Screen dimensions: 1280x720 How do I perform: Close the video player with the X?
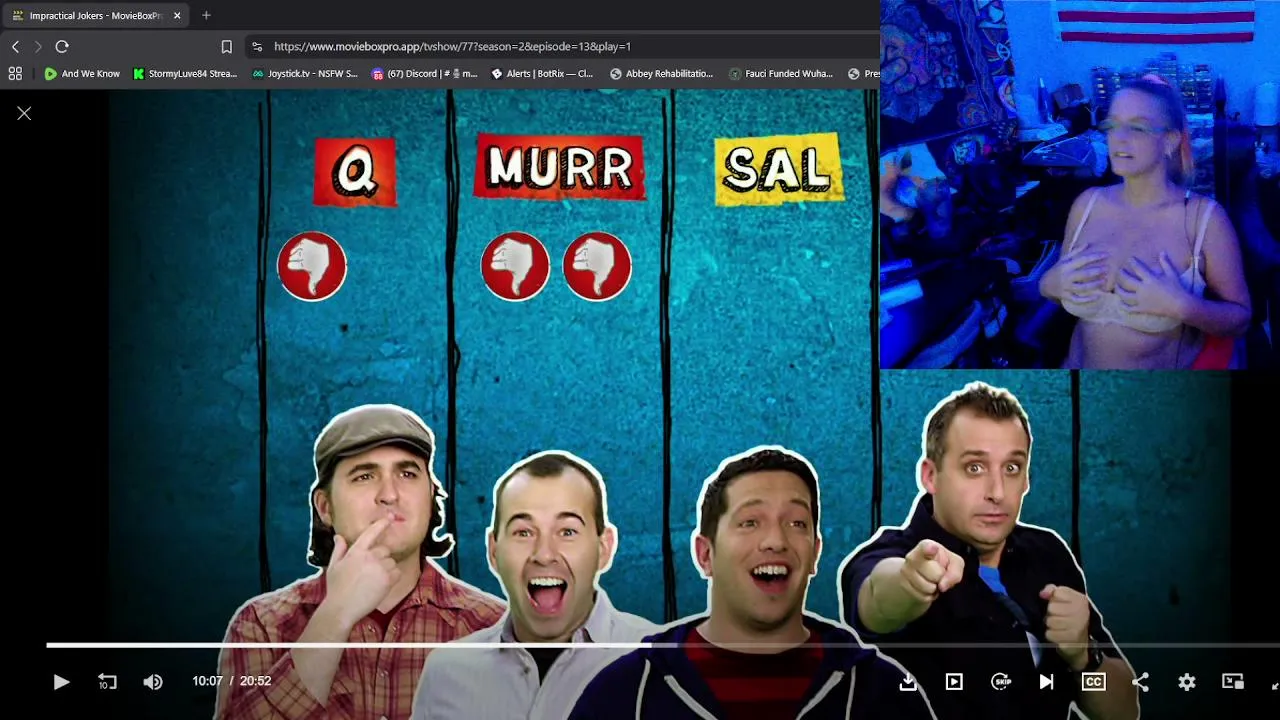click(24, 113)
